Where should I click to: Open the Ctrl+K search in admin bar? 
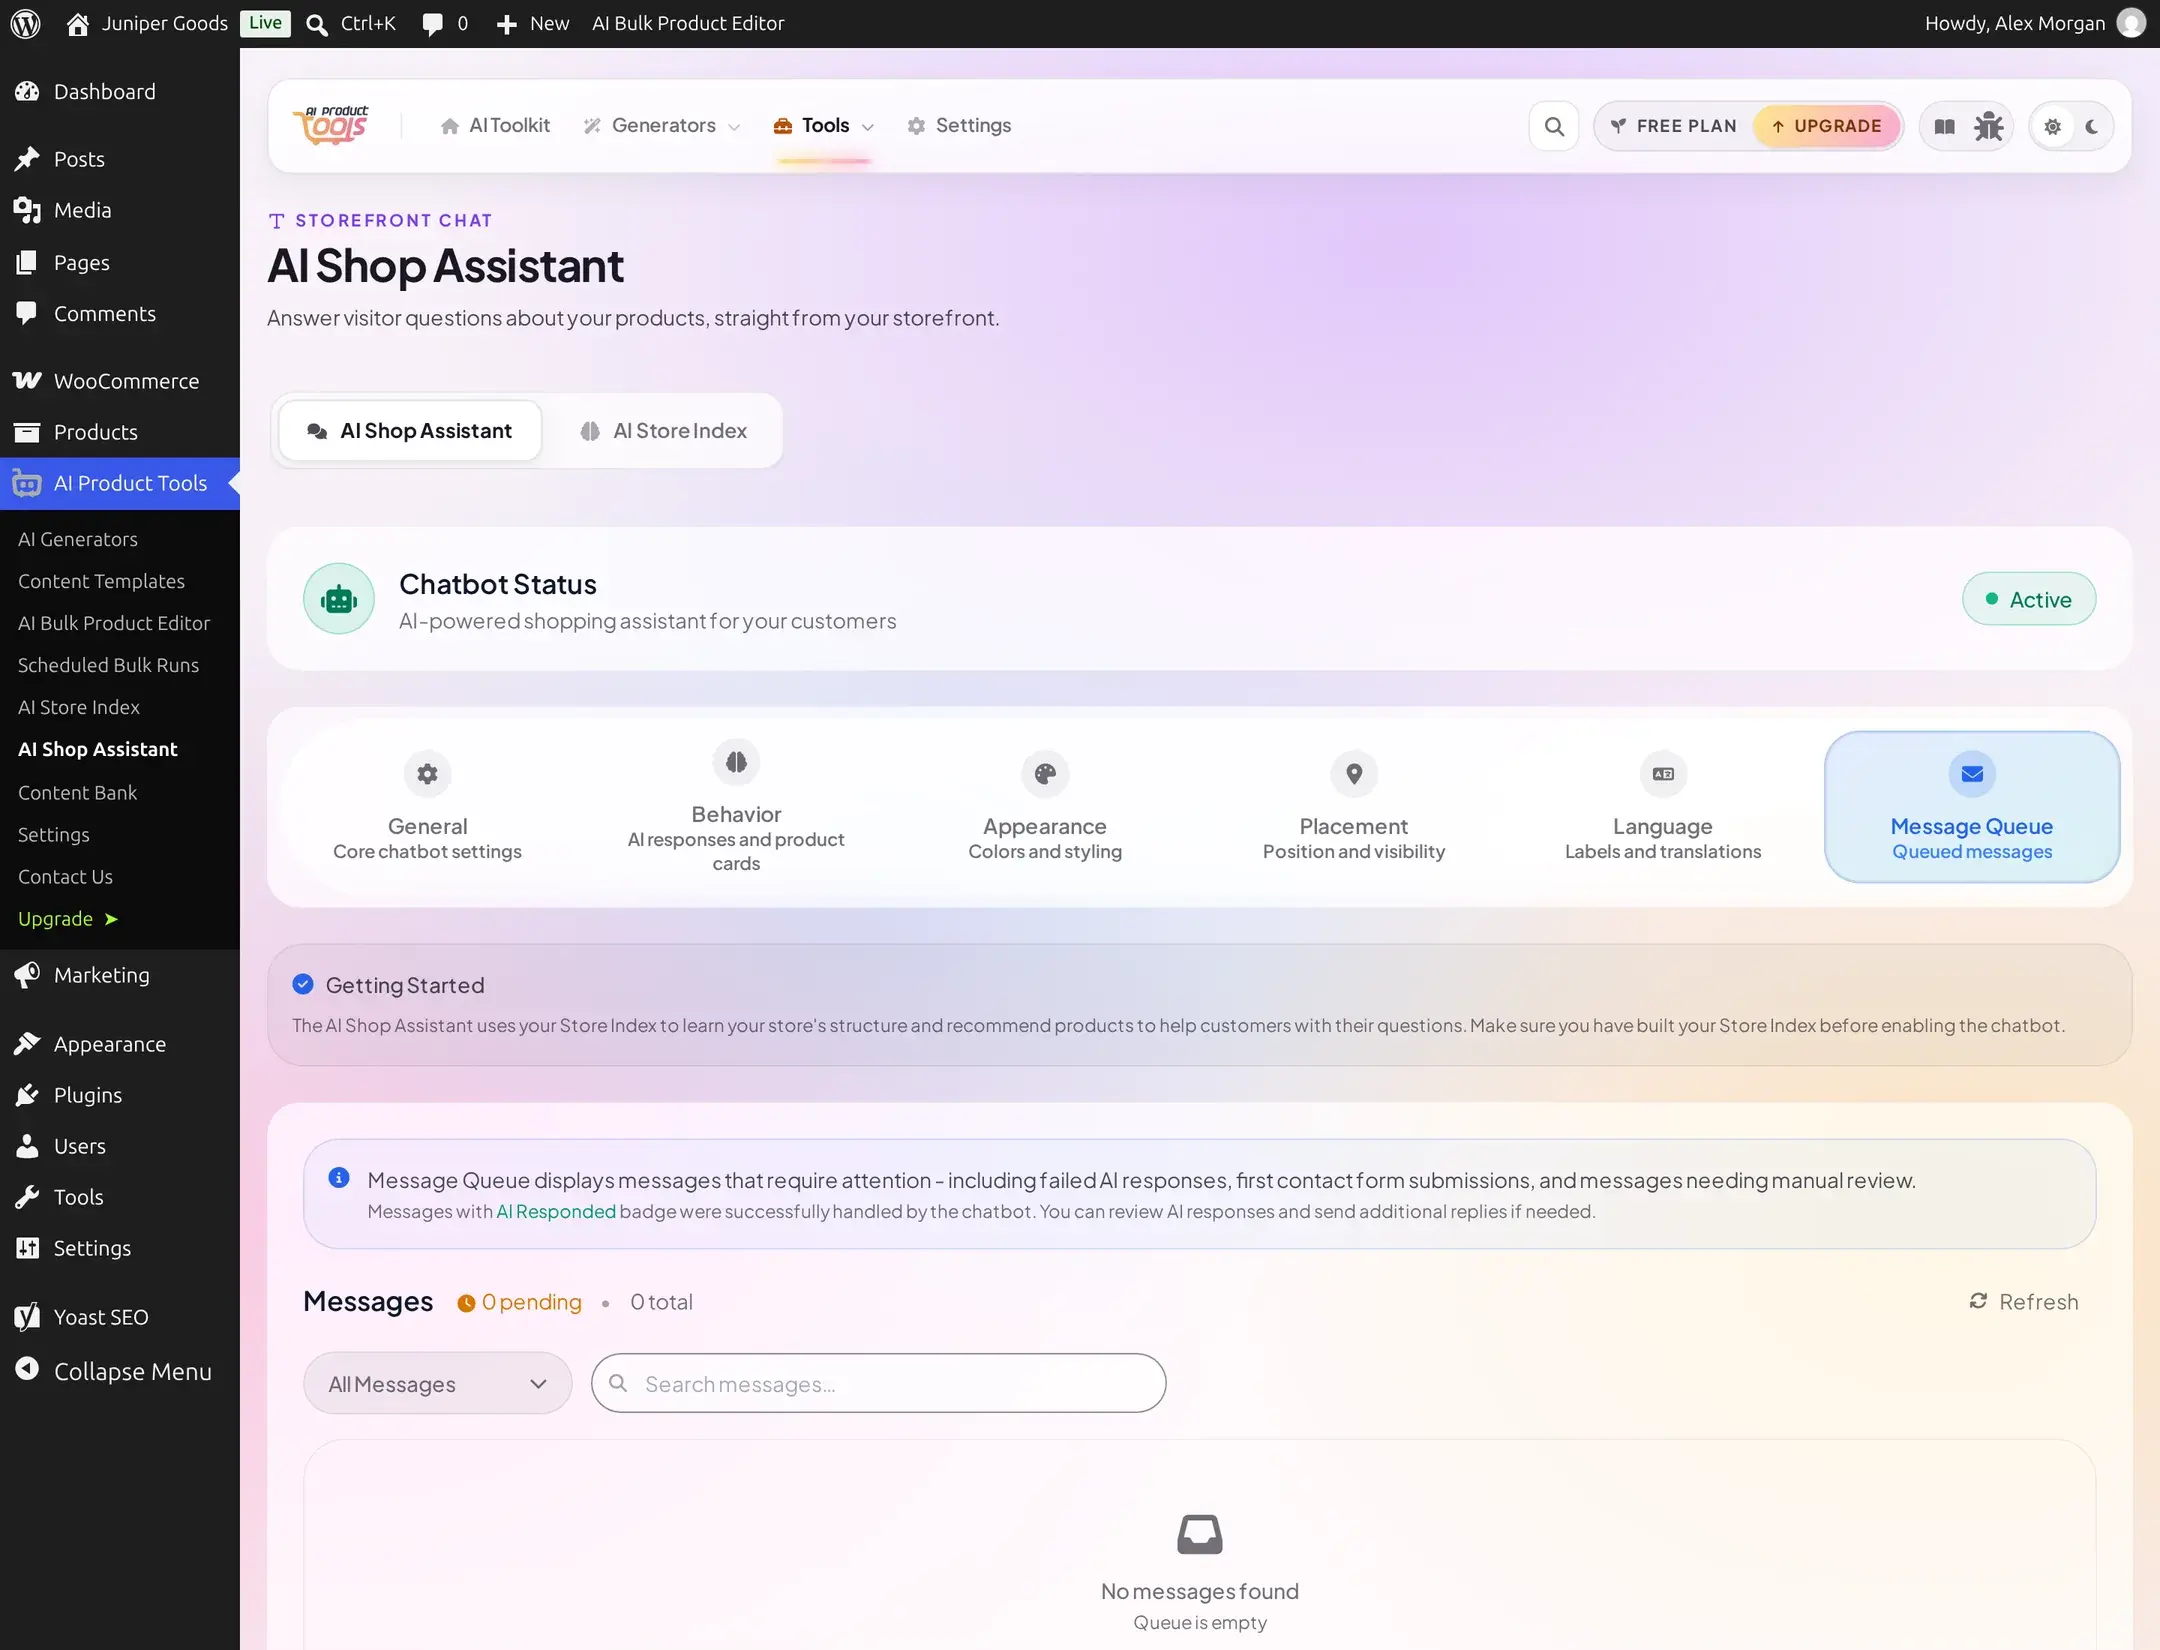[x=351, y=23]
